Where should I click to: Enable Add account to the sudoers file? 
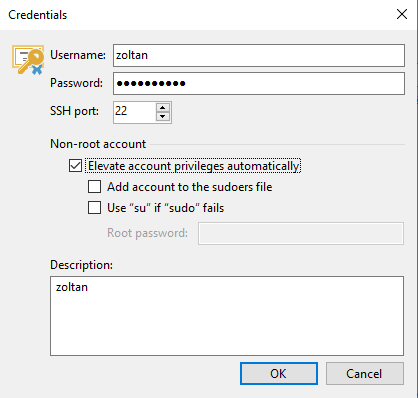pos(94,187)
